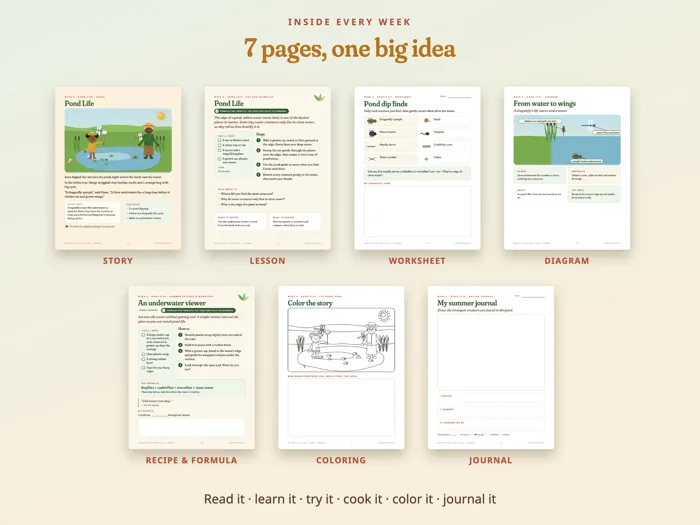Click the green badge under Lesson's Pond Life title
Image resolution: width=700 pixels, height=525 pixels.
[x=251, y=111]
